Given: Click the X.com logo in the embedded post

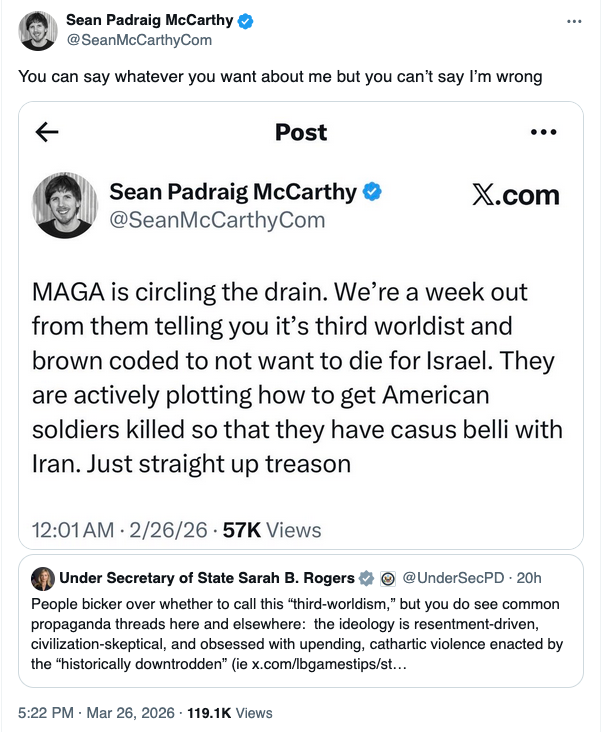Looking at the screenshot, I should coord(515,195).
